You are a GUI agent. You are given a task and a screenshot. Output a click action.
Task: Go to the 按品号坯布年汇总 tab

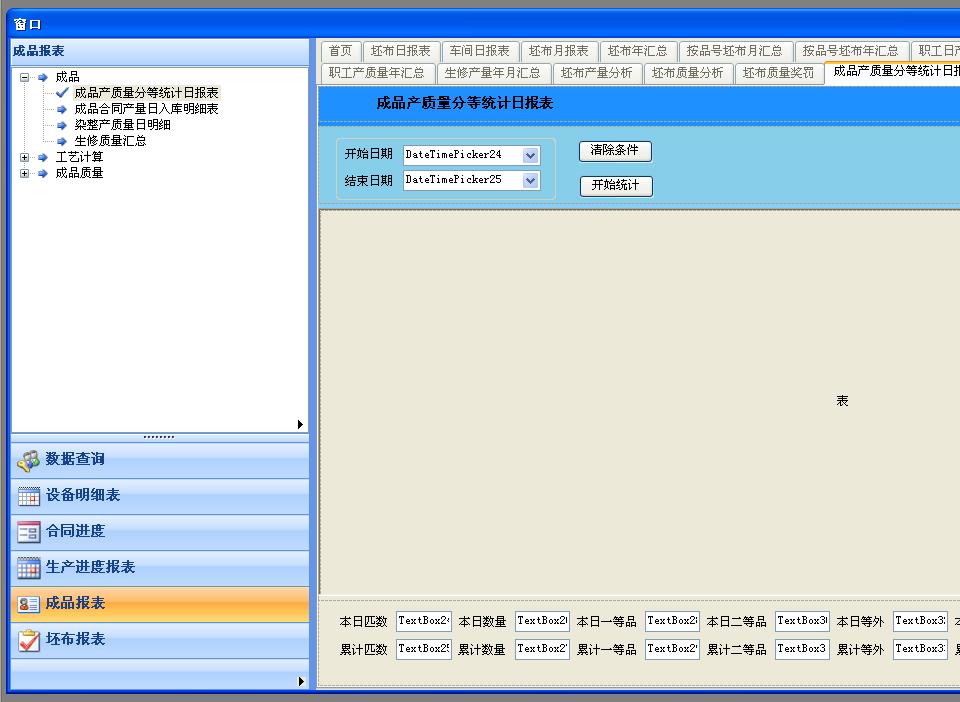tap(851, 51)
